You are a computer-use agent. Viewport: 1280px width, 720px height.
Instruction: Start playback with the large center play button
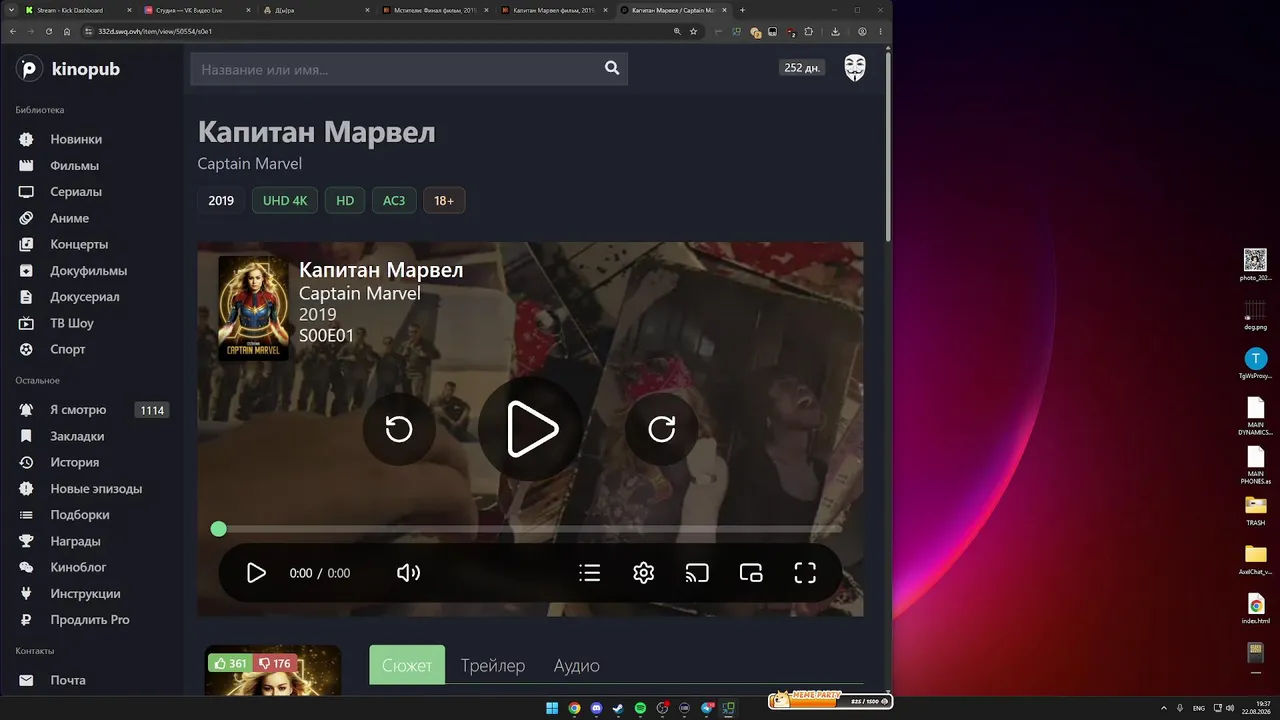coord(532,429)
